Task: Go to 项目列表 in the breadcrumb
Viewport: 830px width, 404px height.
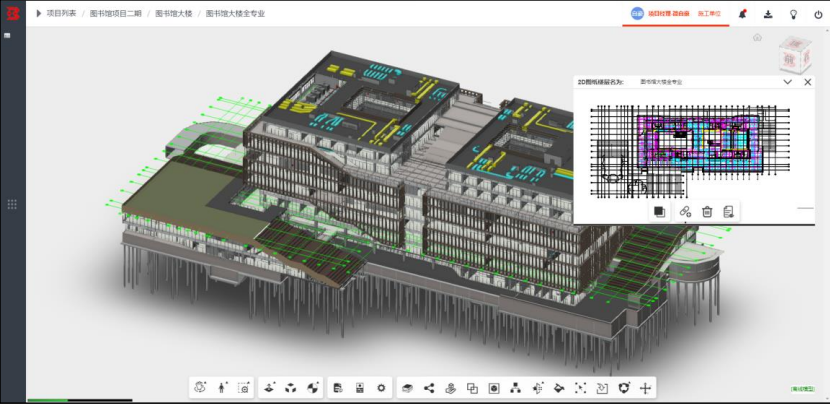Action: (x=61, y=14)
